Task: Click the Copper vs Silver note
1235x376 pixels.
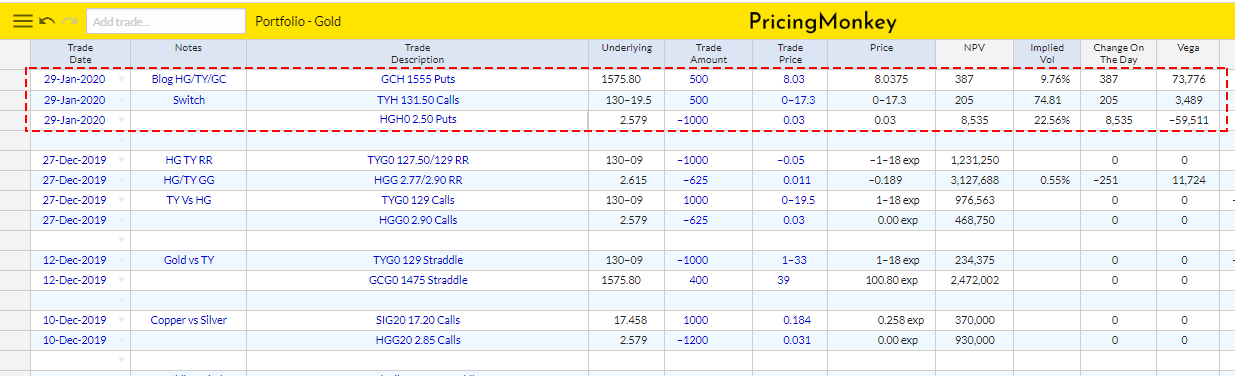Action: 188,320
